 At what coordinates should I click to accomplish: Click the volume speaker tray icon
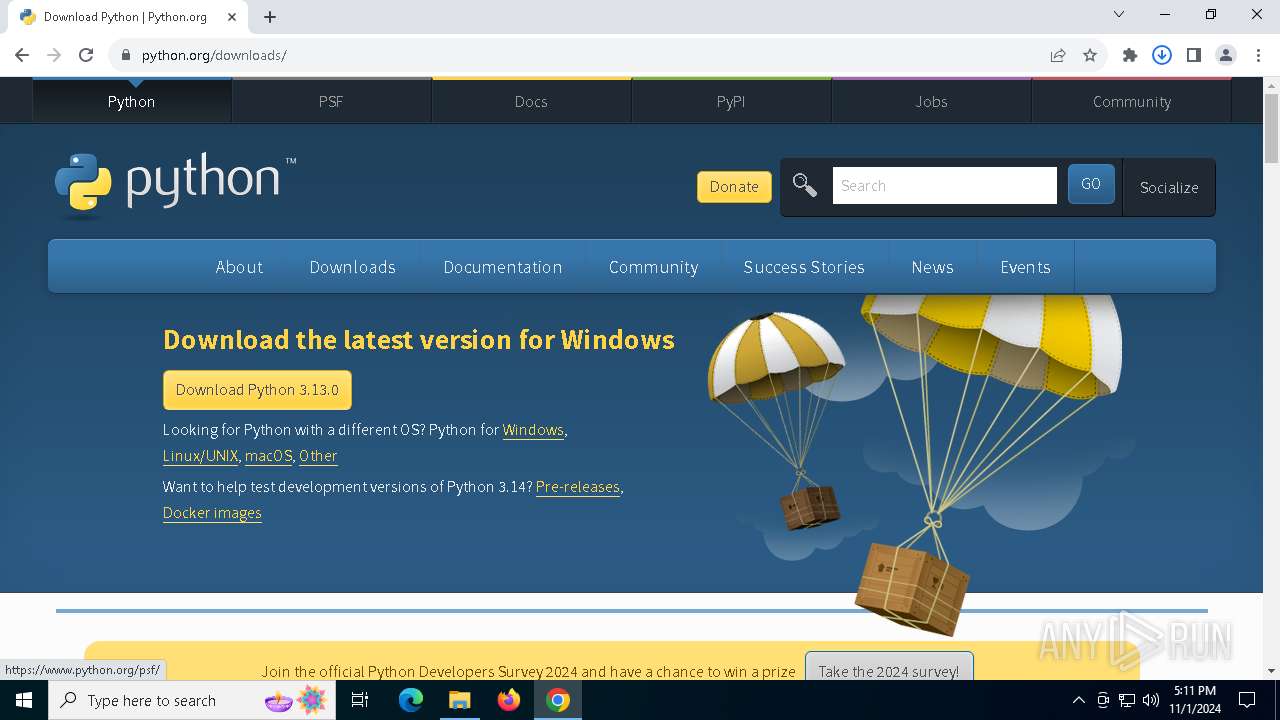(x=1150, y=700)
